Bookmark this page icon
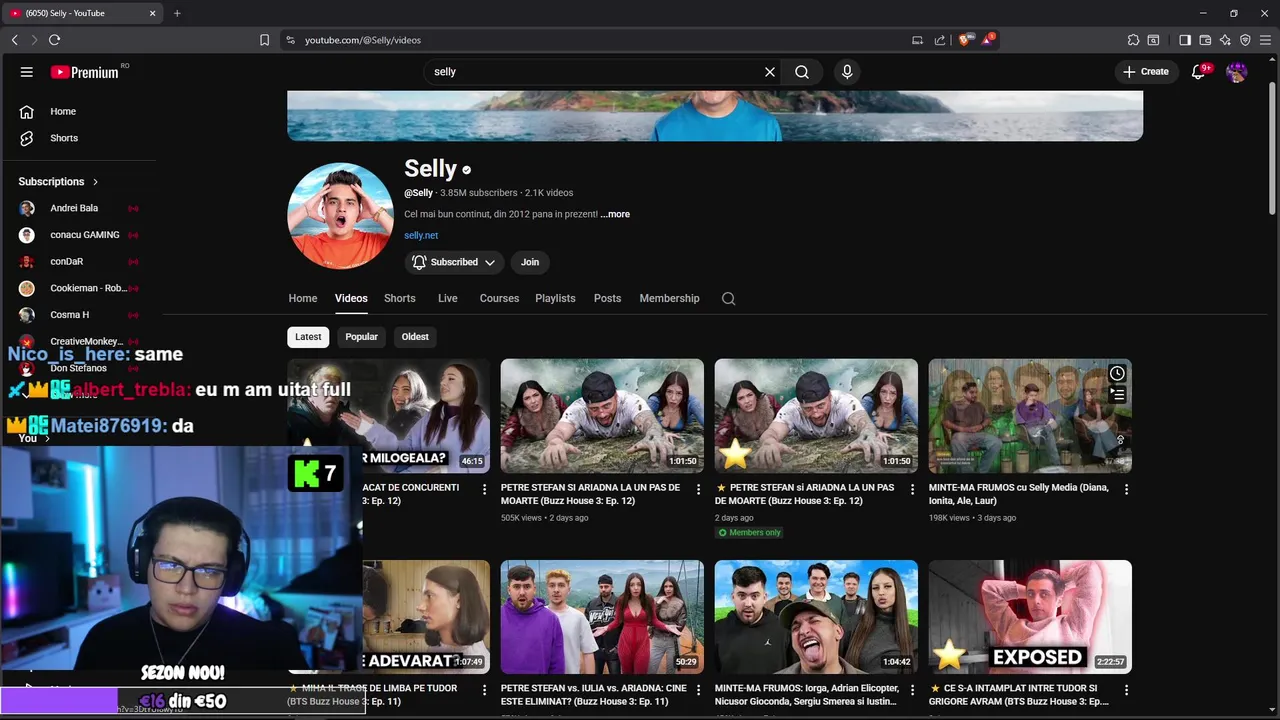Image resolution: width=1280 pixels, height=720 pixels. click(264, 40)
